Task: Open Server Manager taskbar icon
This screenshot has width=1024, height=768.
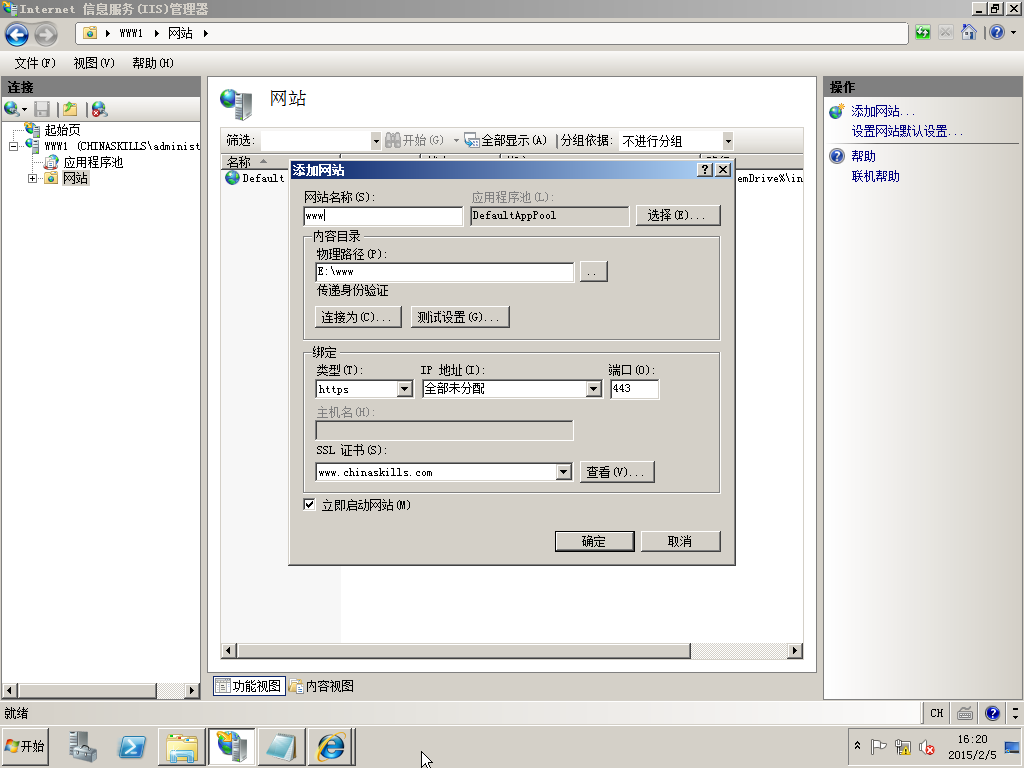Action: pyautogui.click(x=82, y=746)
